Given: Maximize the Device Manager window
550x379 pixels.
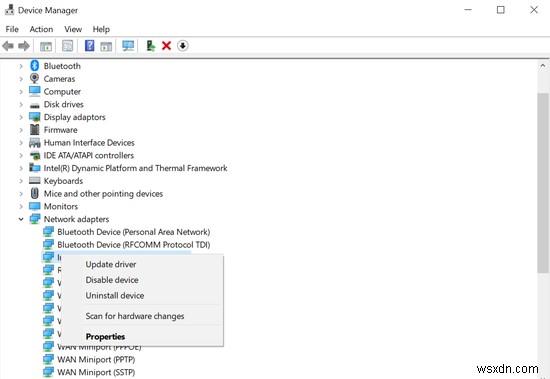Looking at the screenshot, I should [x=501, y=10].
